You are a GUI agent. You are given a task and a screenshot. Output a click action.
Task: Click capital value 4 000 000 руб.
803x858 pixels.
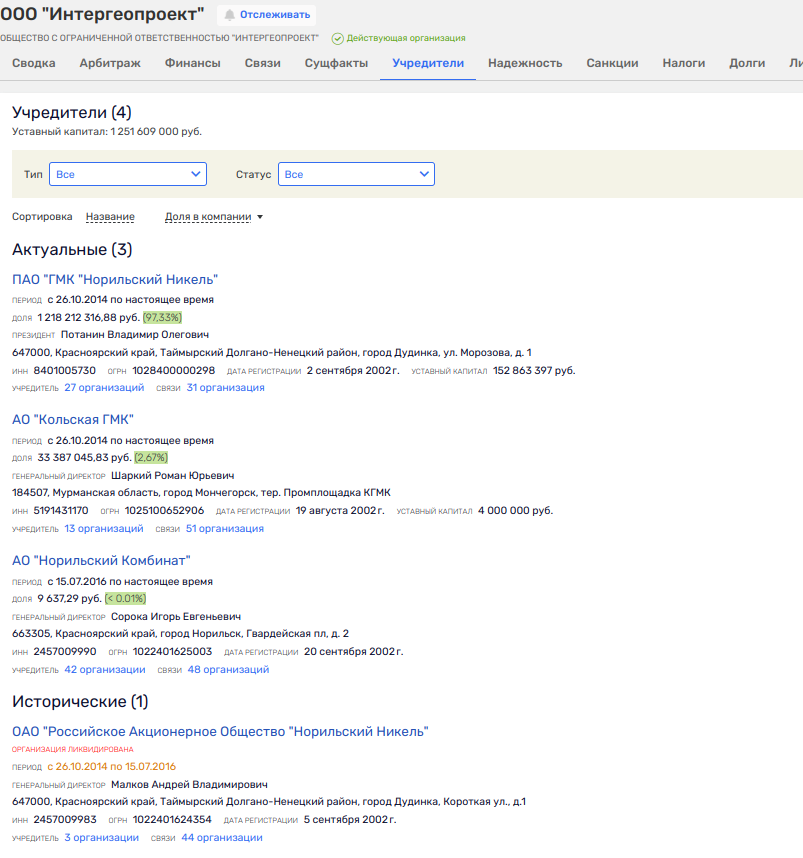[x=515, y=511]
